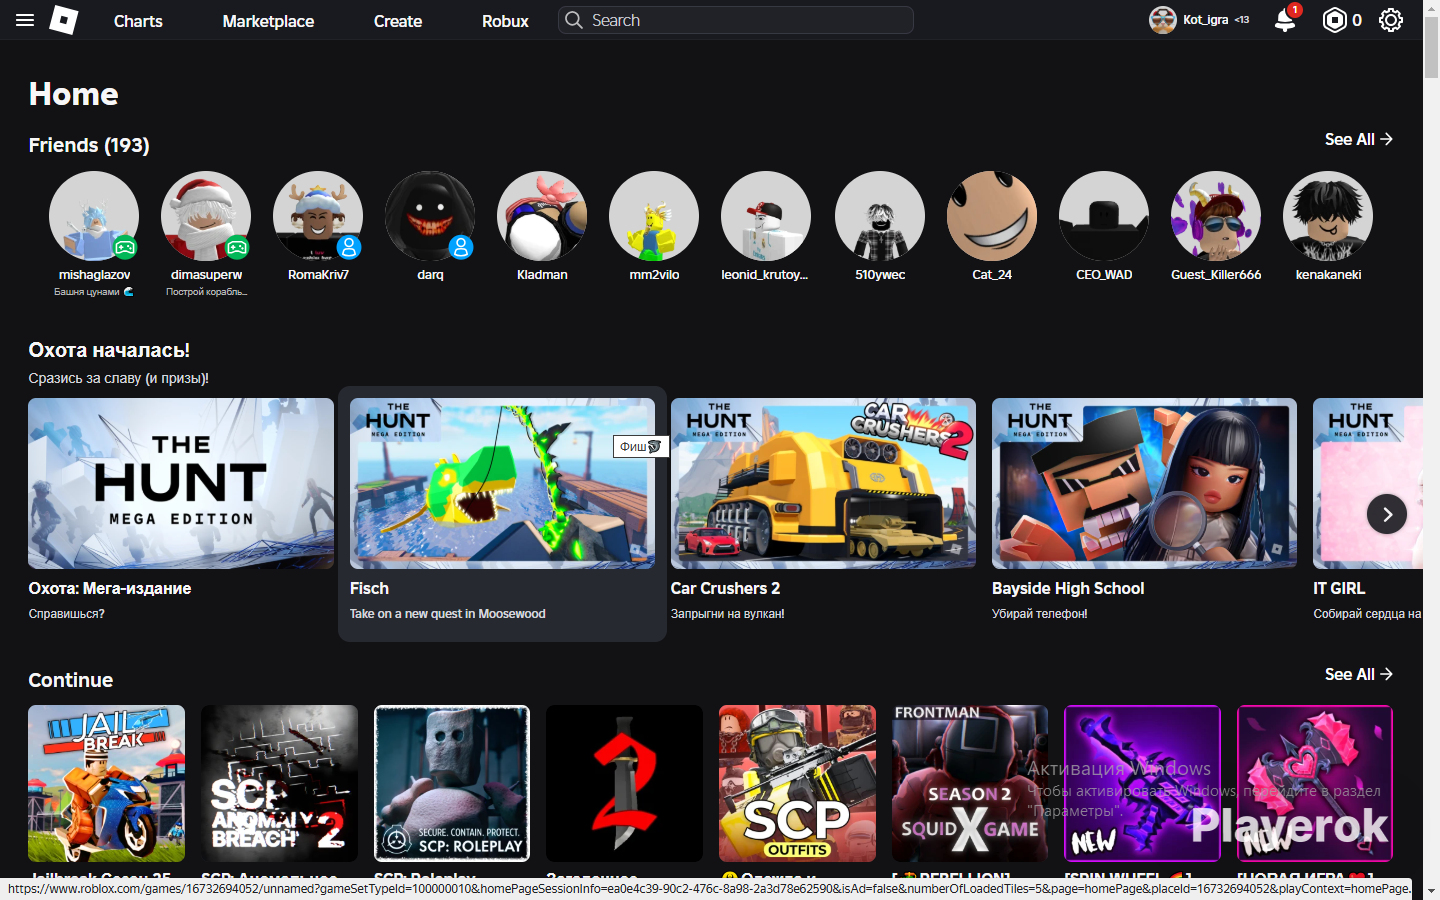The height and width of the screenshot is (900, 1440).
Task: Open the Continue section heading
Action: click(71, 680)
